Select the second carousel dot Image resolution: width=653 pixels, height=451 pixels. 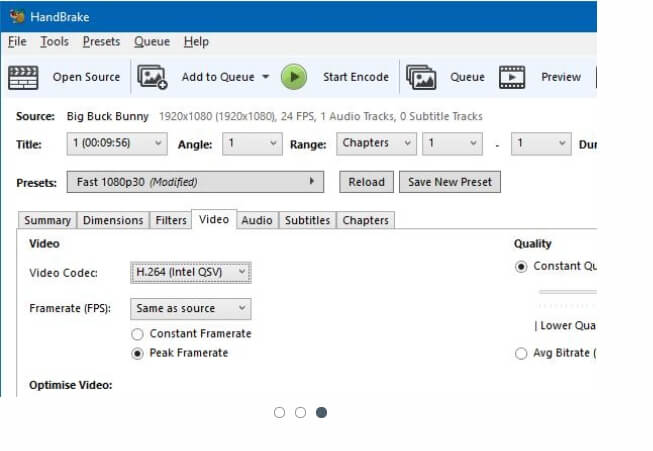click(x=300, y=412)
